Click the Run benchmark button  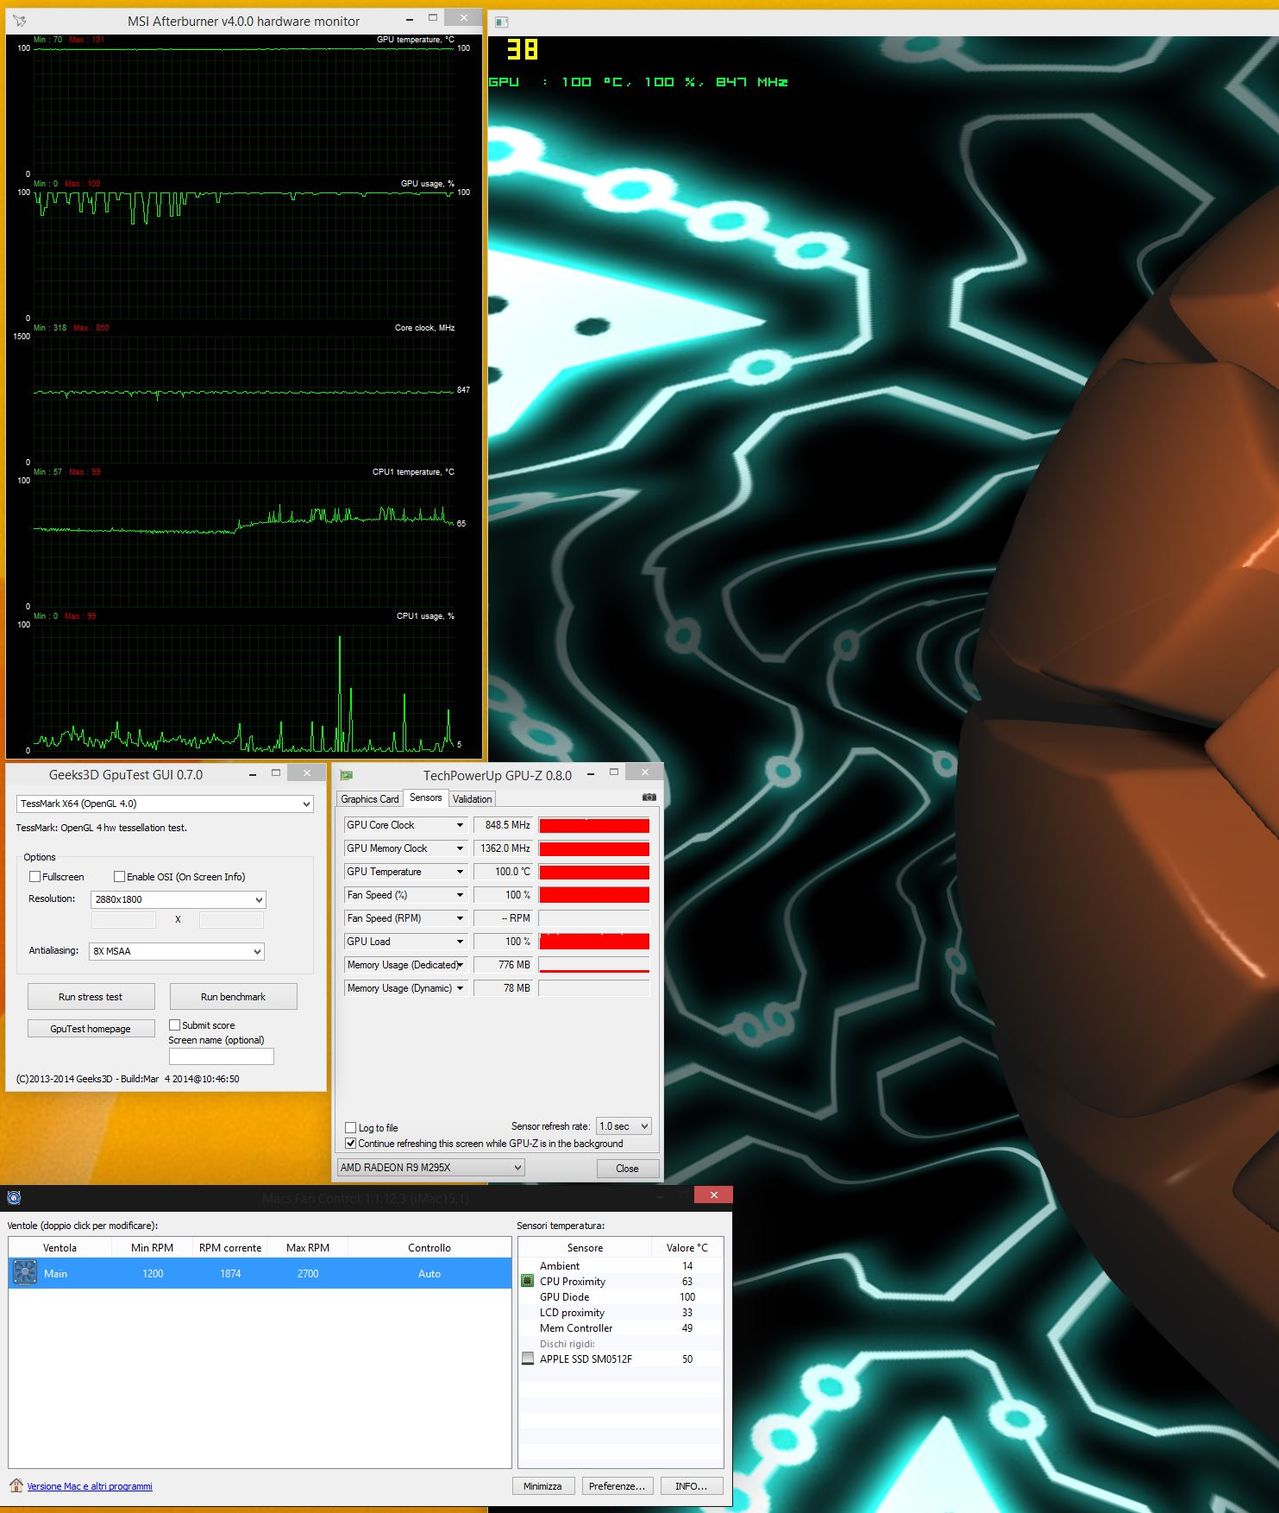coord(233,997)
